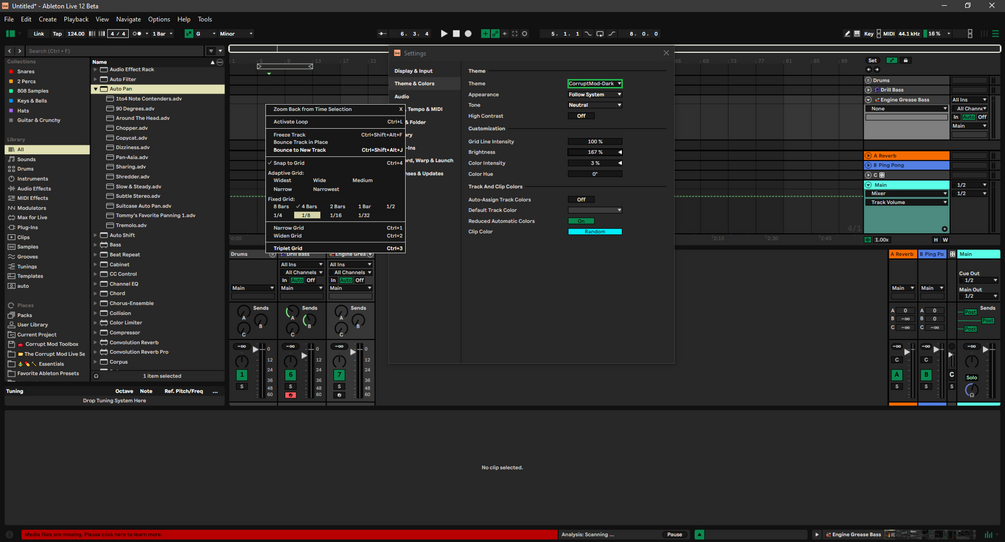Toggle MIDI map mode button

coord(889,34)
